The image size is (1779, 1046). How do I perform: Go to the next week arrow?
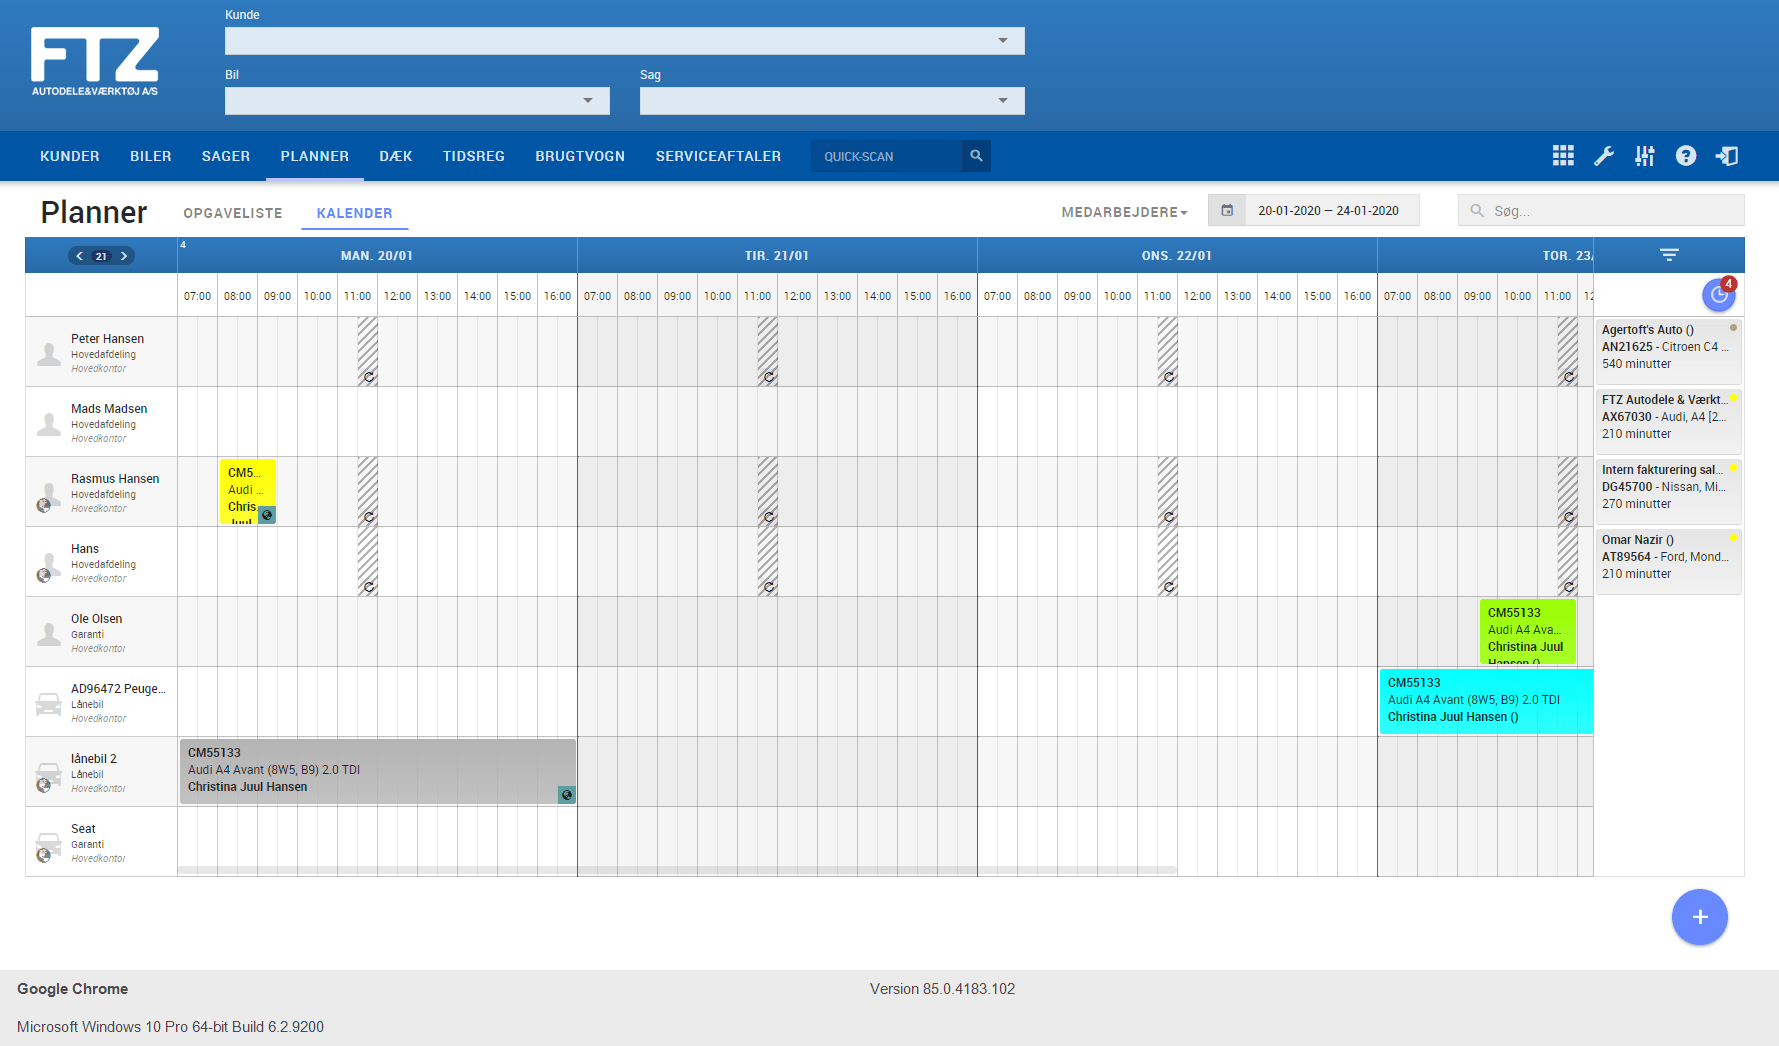pos(124,256)
